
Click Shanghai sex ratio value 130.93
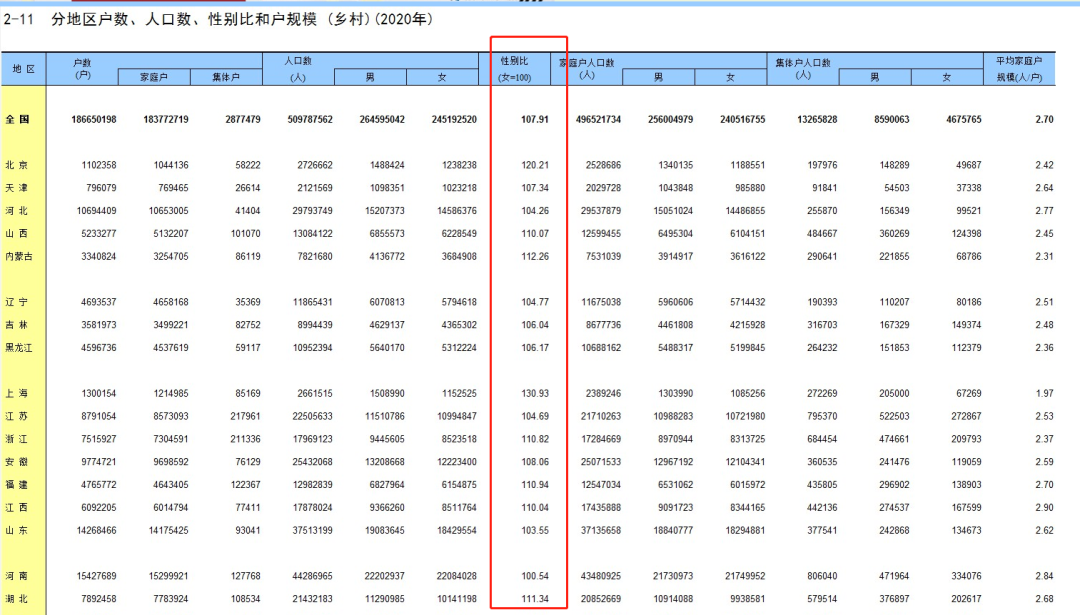[x=534, y=393]
